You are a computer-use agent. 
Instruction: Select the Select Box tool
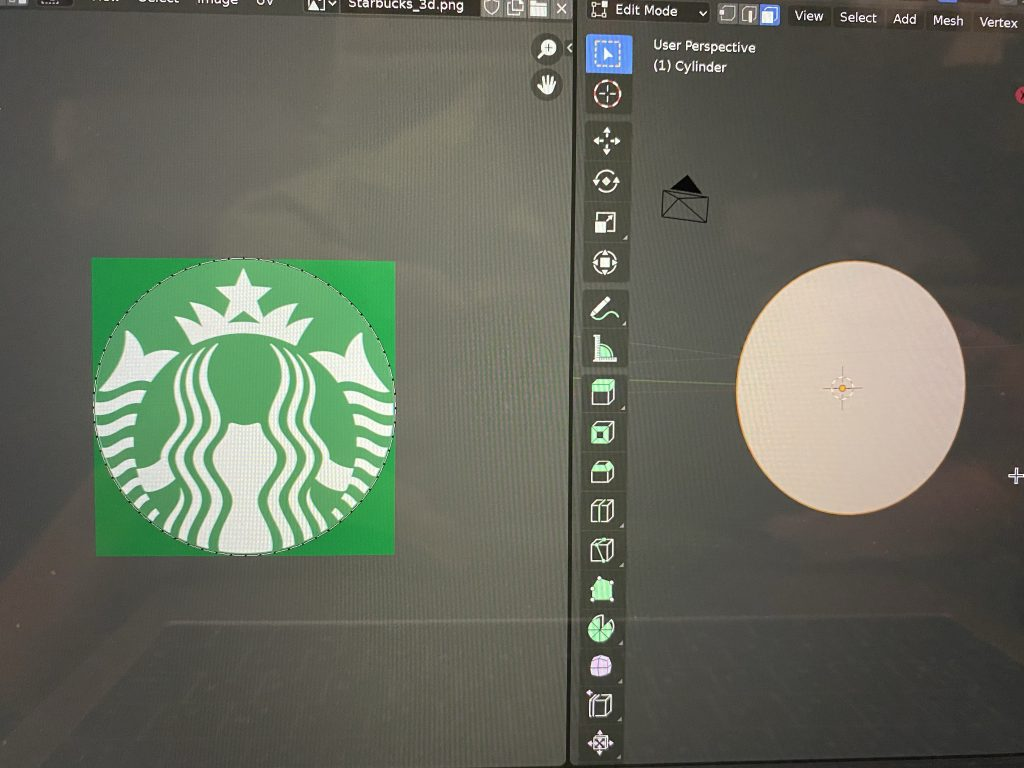click(608, 54)
